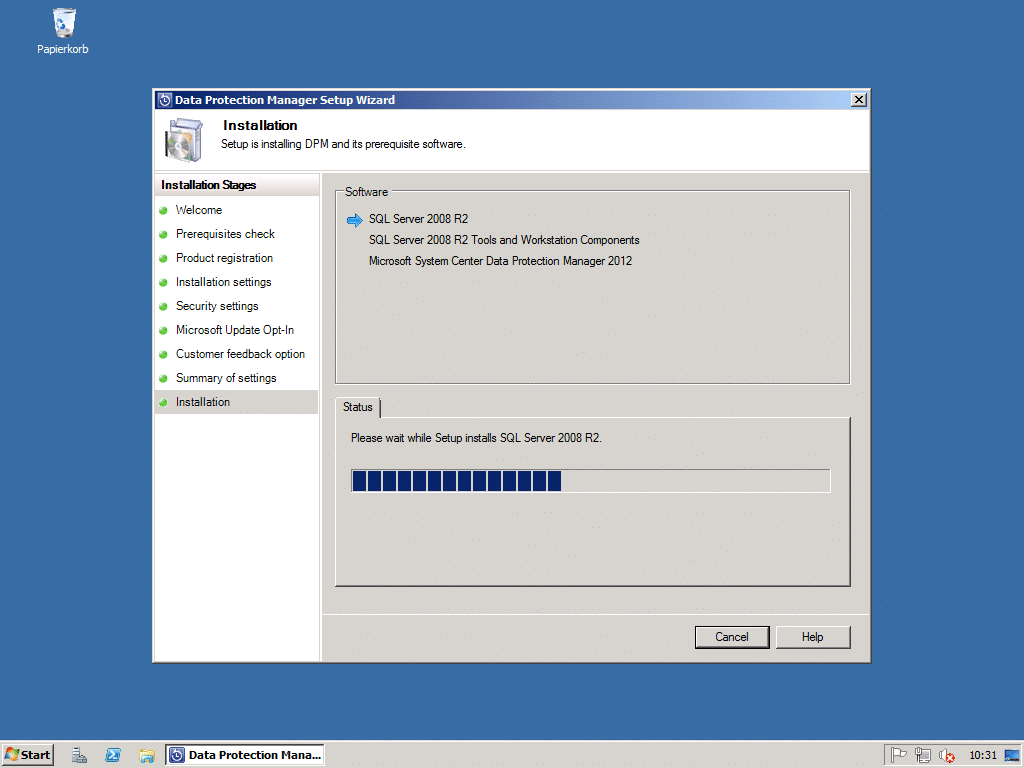
Task: Click the 'Please wait while Setup installs' message
Action: [476, 438]
